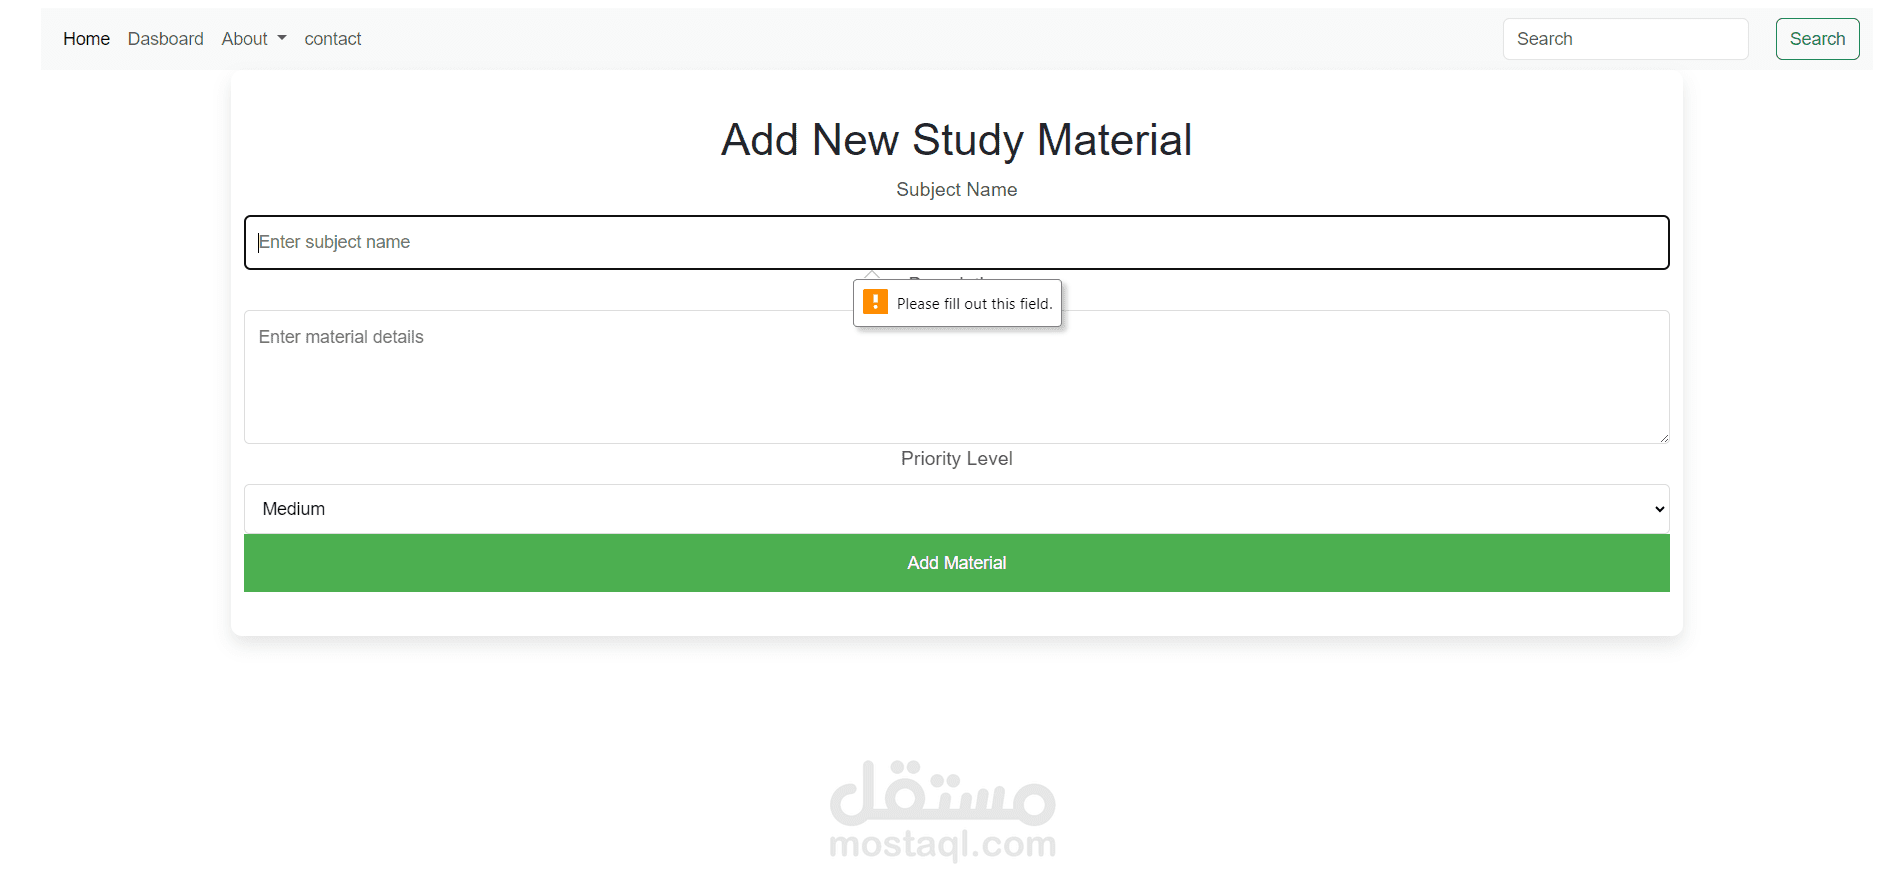Open the Dasboard nav item
Screen dimensions: 1886x882
165,39
